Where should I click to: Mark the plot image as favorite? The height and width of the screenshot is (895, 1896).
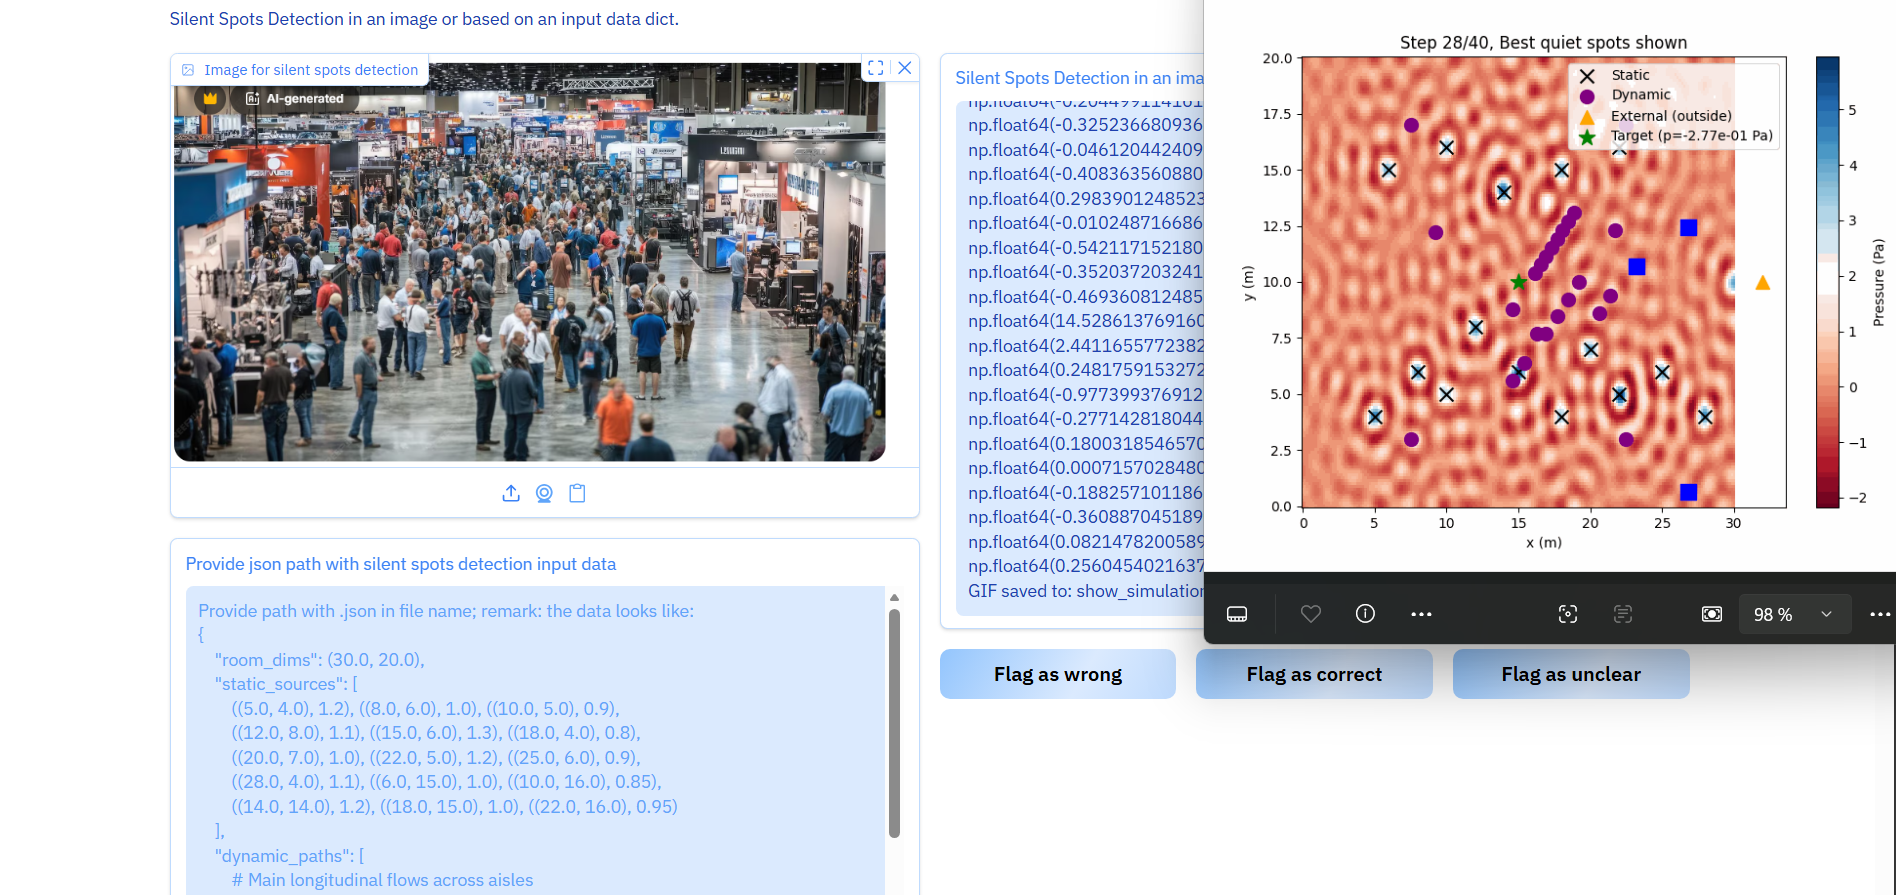click(1311, 614)
